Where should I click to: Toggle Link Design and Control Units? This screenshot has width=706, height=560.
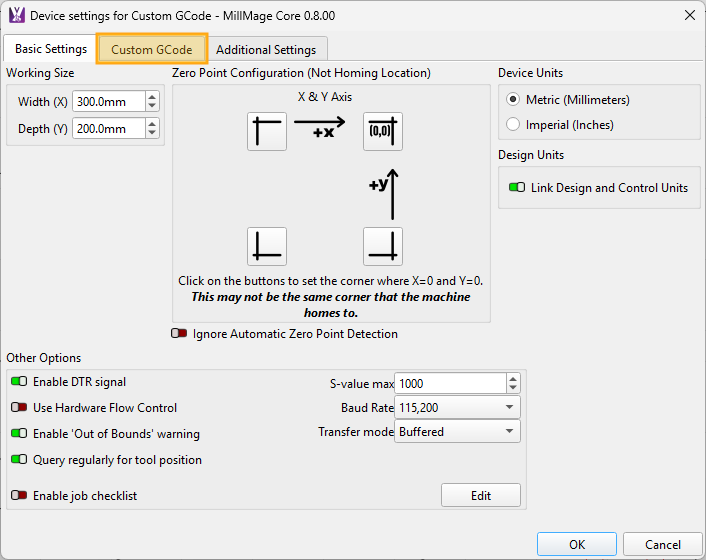coord(517,188)
